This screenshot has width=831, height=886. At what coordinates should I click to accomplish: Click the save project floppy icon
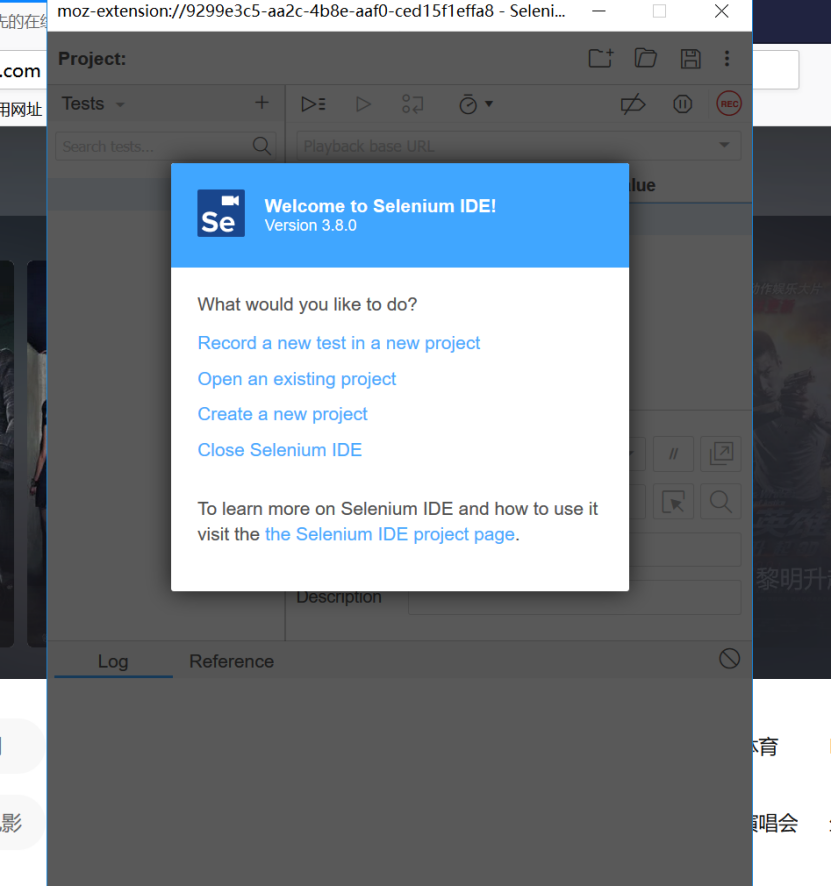tap(690, 59)
